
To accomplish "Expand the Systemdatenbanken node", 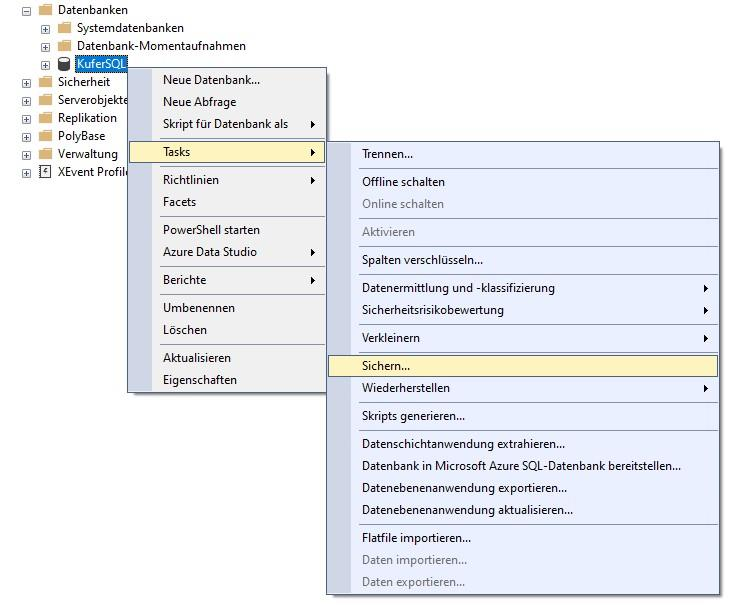I will [x=45, y=29].
